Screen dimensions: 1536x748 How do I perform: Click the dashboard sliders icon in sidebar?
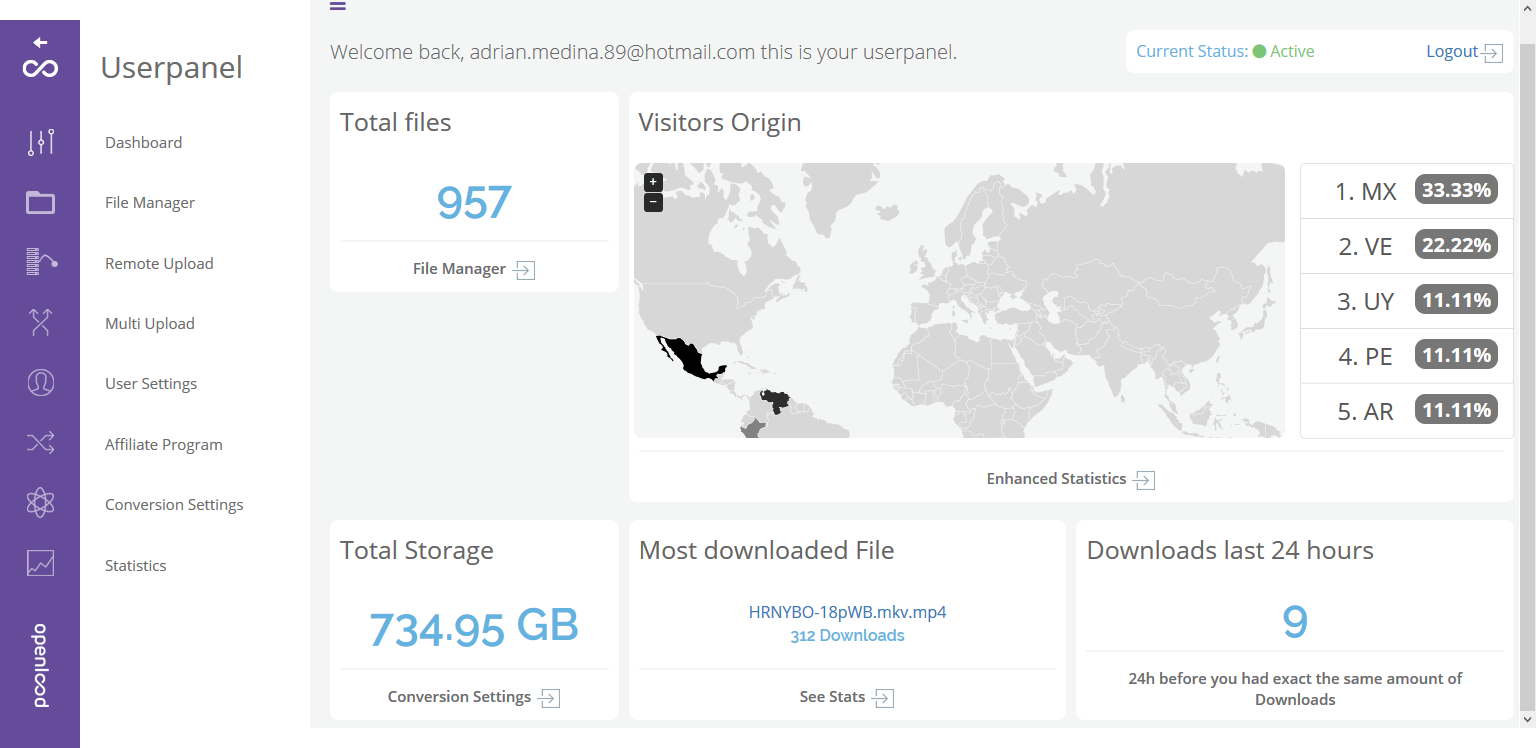click(x=40, y=143)
